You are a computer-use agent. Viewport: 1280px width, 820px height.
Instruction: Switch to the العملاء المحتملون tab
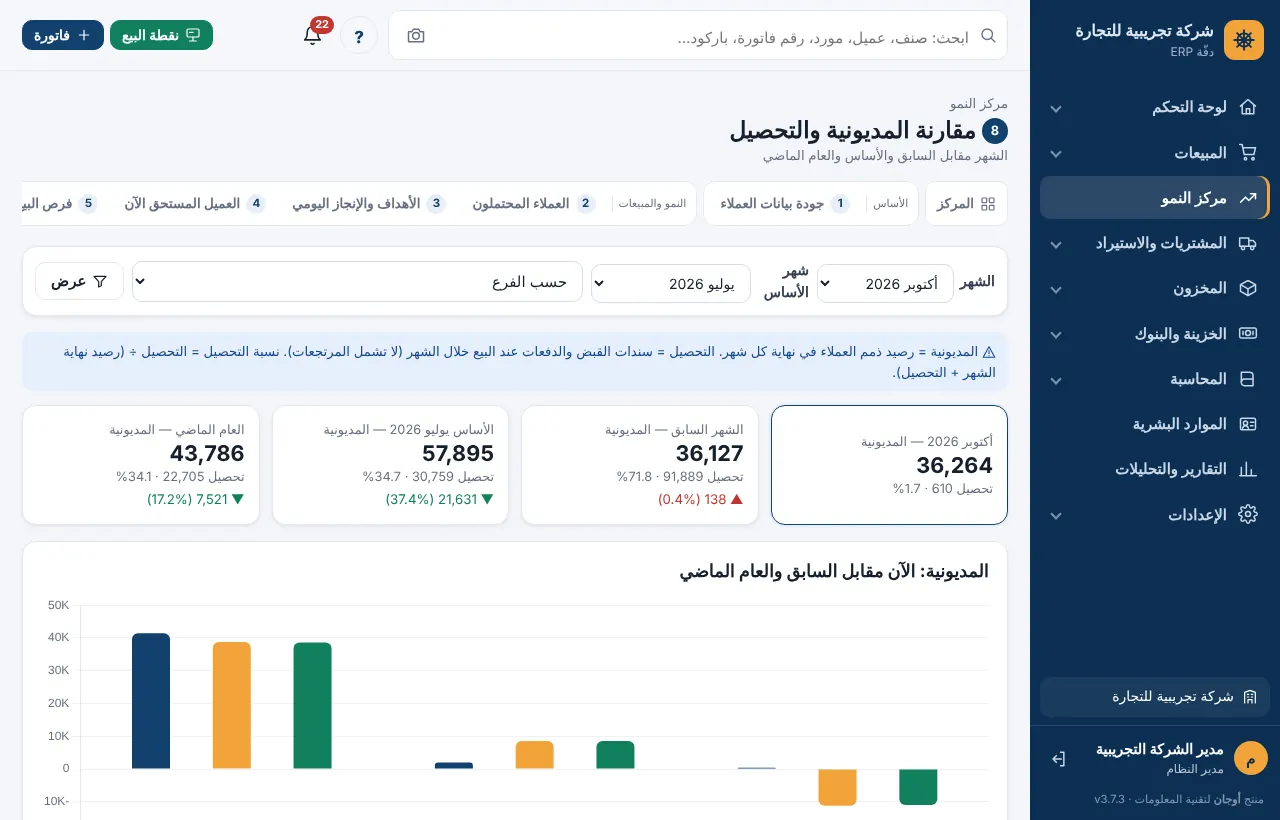(x=533, y=204)
